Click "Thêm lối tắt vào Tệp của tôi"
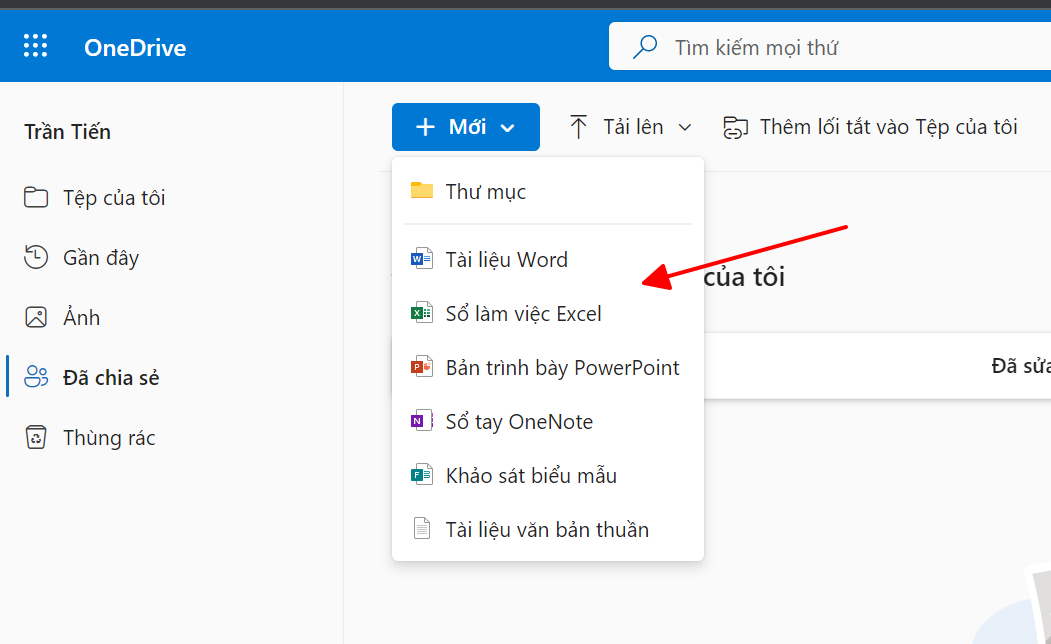The image size is (1051, 644). 888,127
